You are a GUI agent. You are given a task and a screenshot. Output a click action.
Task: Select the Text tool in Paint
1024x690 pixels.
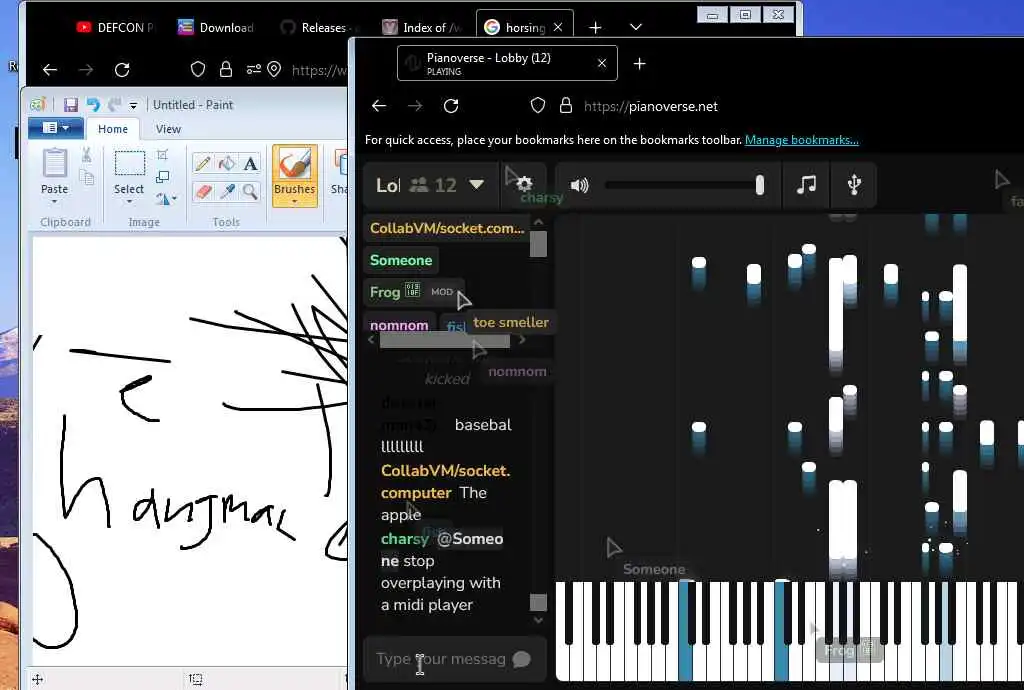[x=250, y=163]
